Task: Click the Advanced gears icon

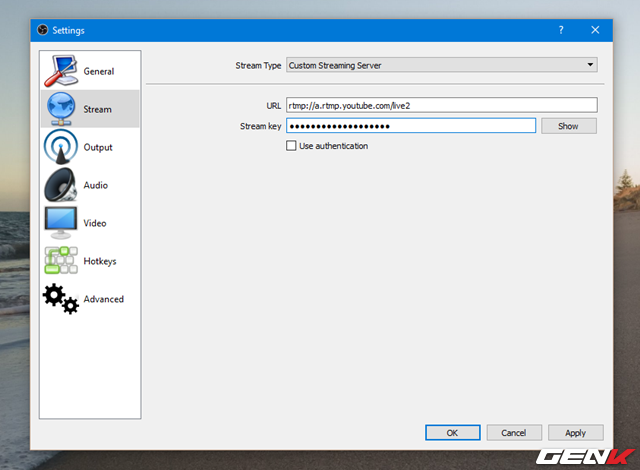Action: coord(61,299)
